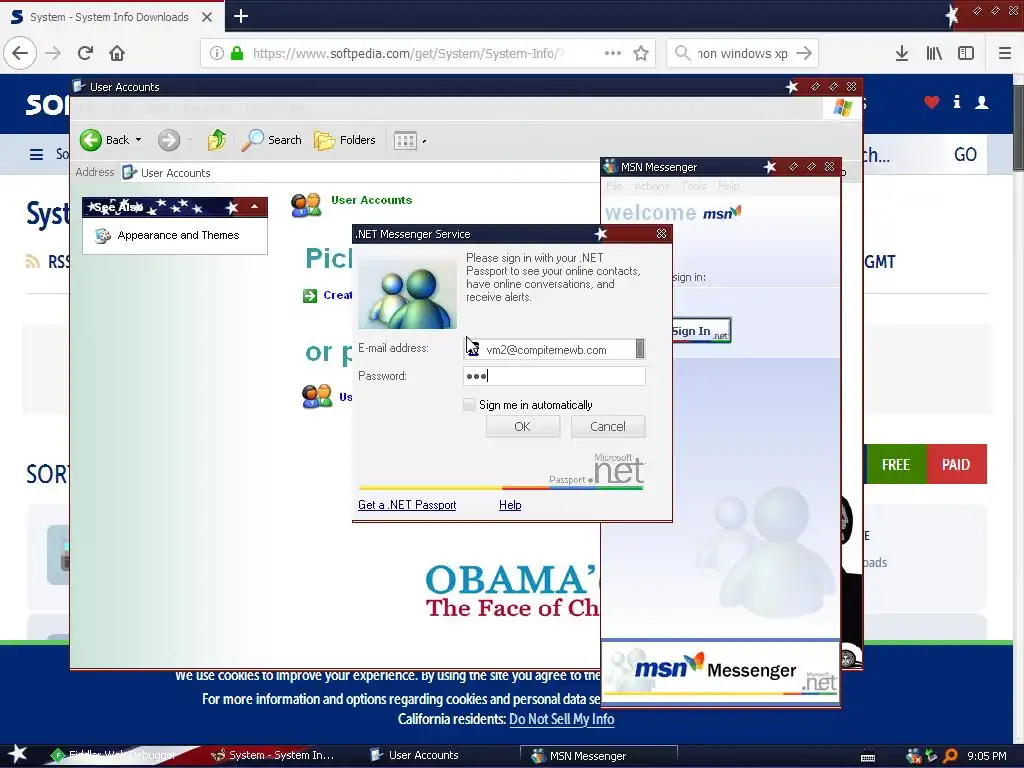This screenshot has width=1024, height=768.
Task: Open page actions three-dot menu
Action: point(613,53)
